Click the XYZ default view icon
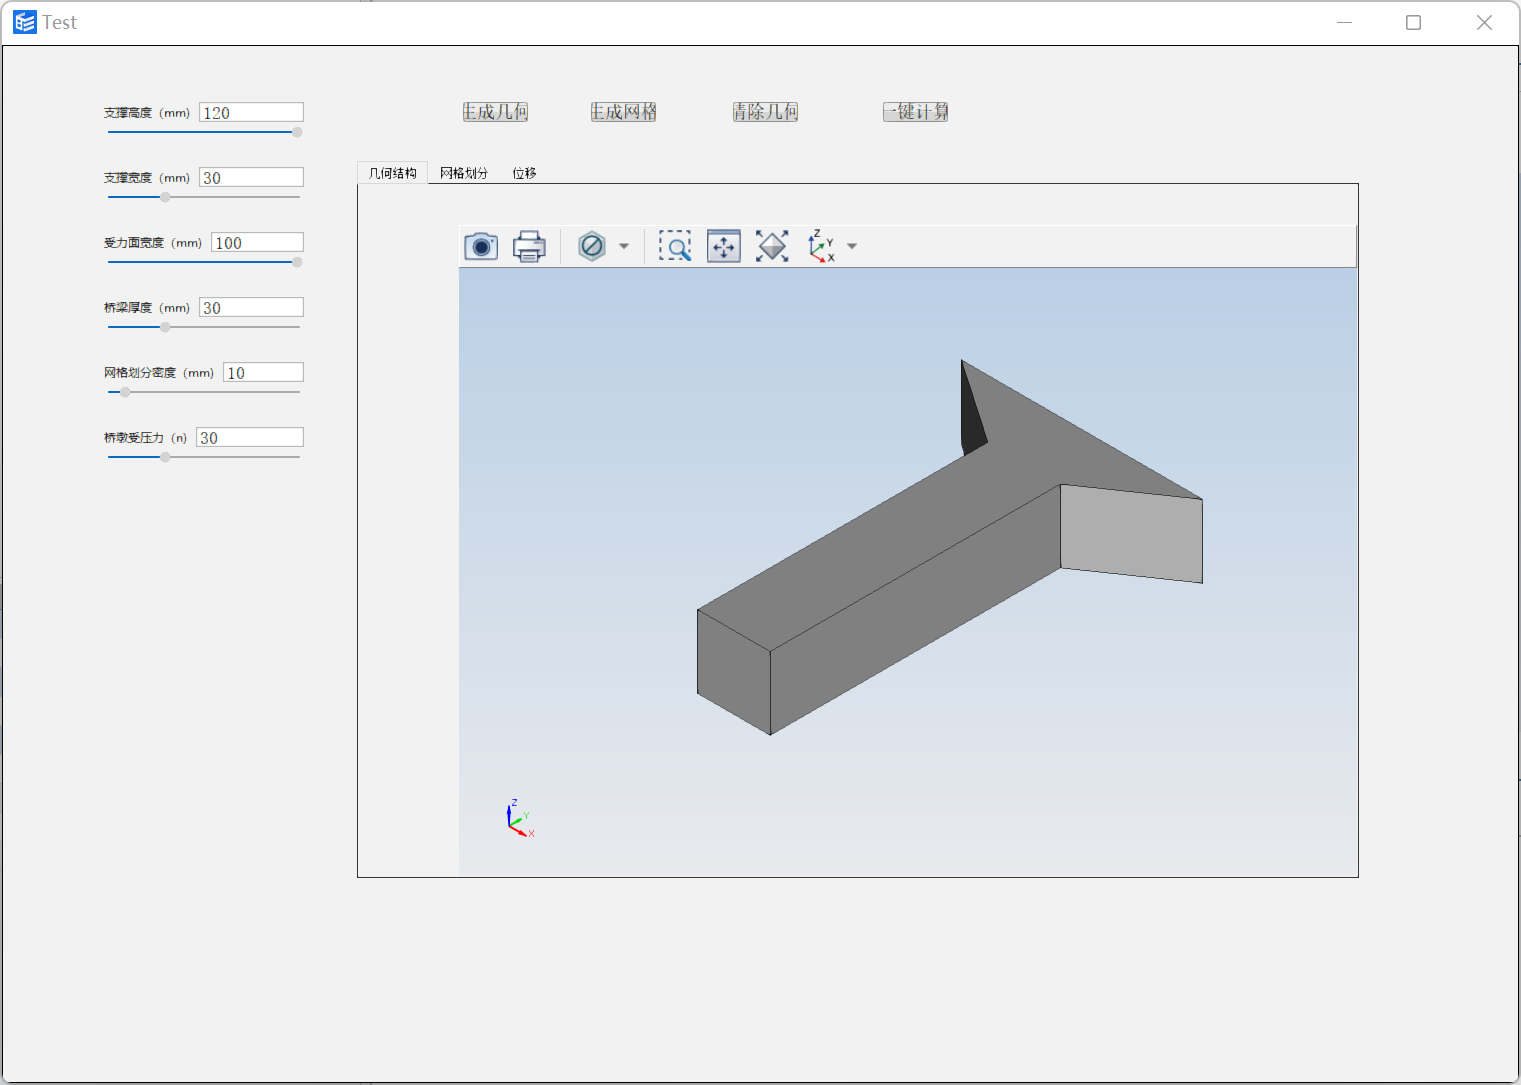1521x1085 pixels. tap(821, 246)
